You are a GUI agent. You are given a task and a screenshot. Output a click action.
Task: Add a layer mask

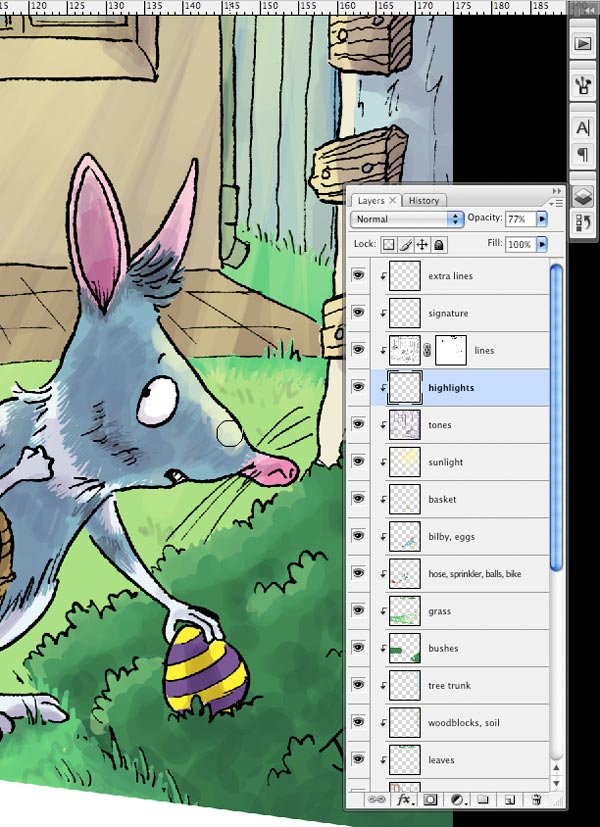click(431, 800)
